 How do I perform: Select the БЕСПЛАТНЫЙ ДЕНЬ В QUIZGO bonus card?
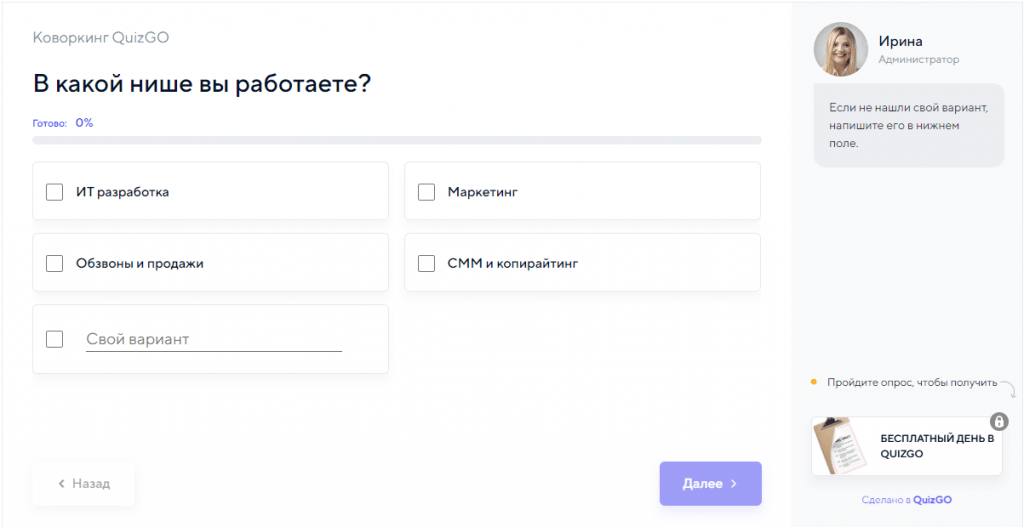pyautogui.click(x=906, y=446)
